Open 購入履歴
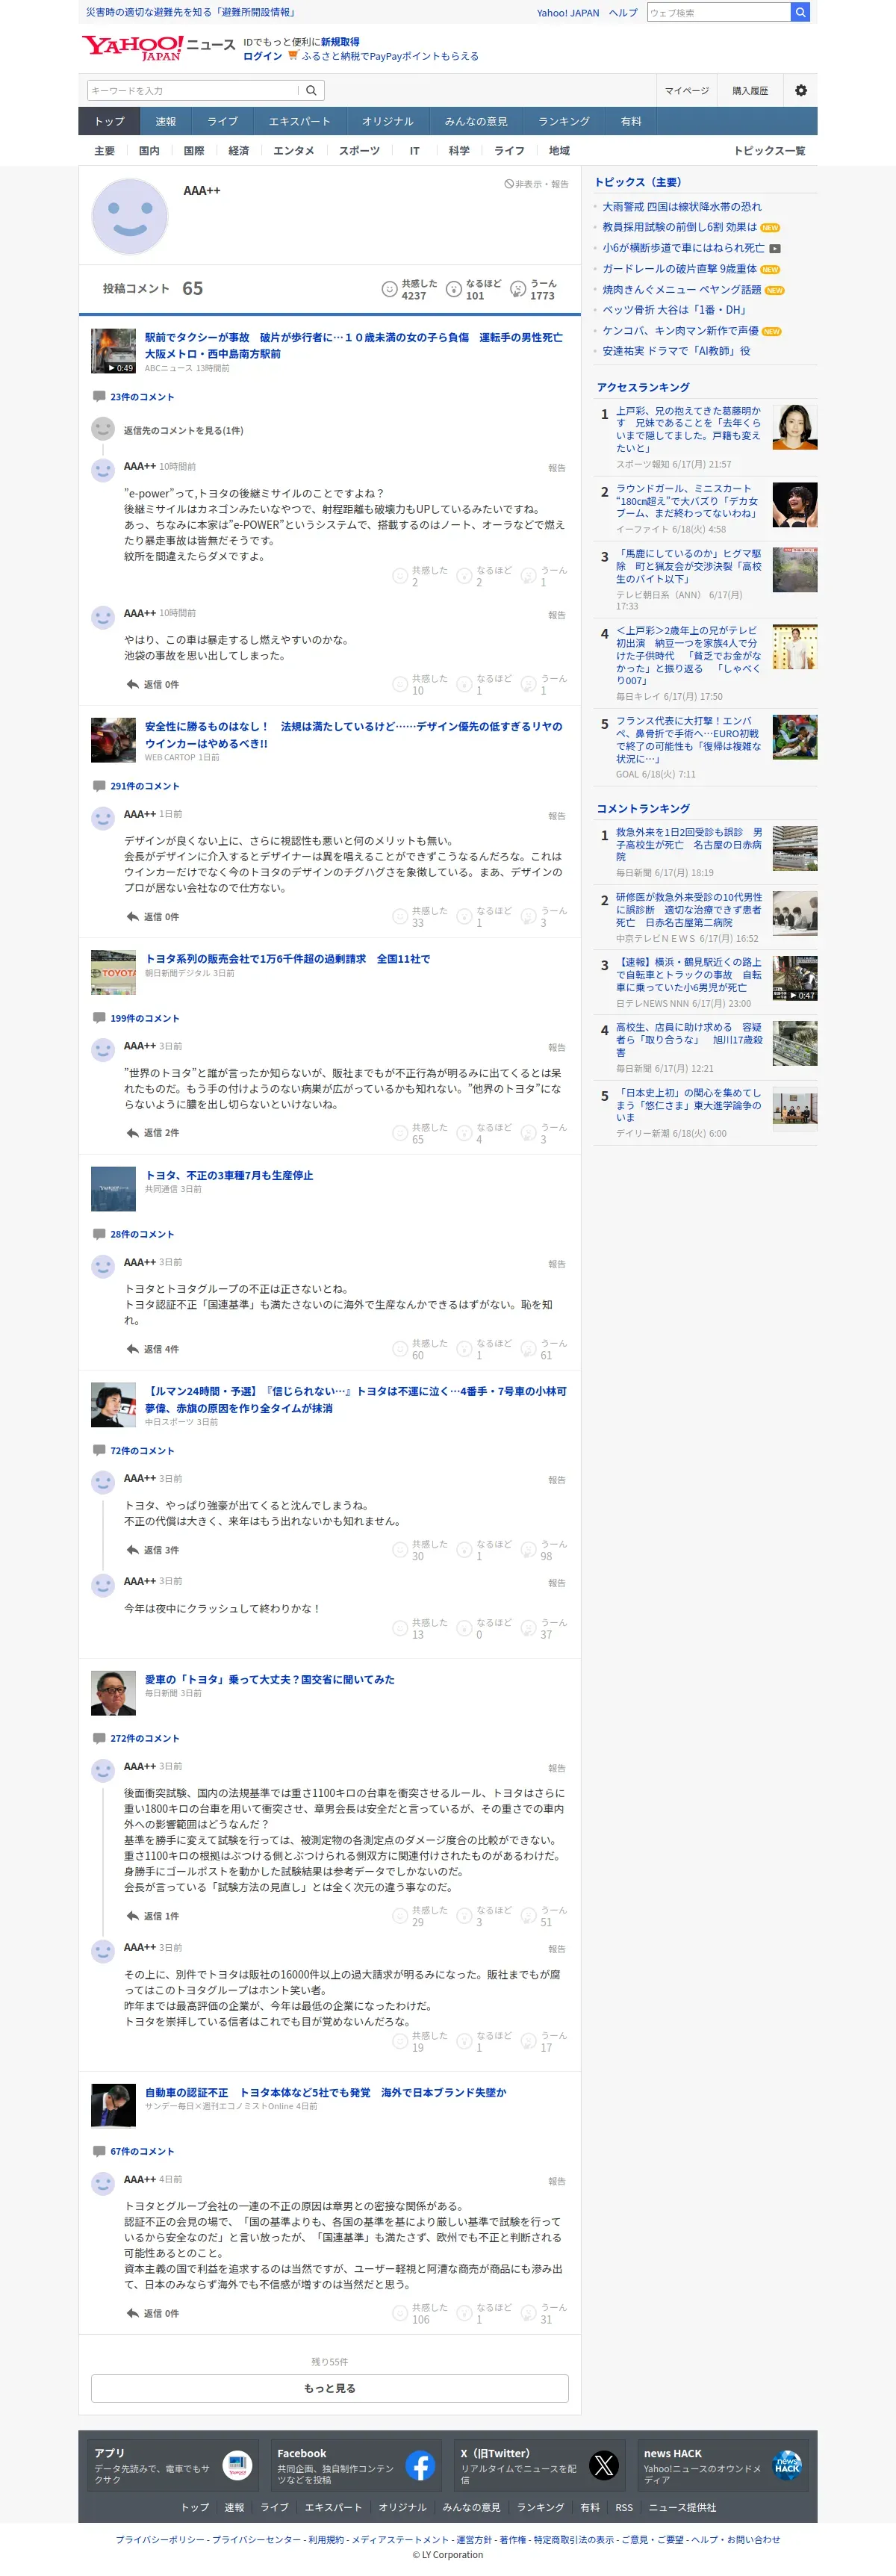Image resolution: width=896 pixels, height=2576 pixels. pyautogui.click(x=750, y=91)
